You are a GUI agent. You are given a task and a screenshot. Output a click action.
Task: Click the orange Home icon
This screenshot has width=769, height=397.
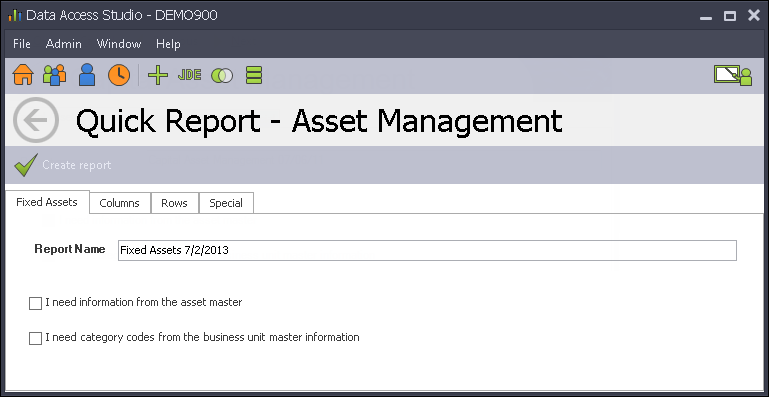pyautogui.click(x=23, y=75)
